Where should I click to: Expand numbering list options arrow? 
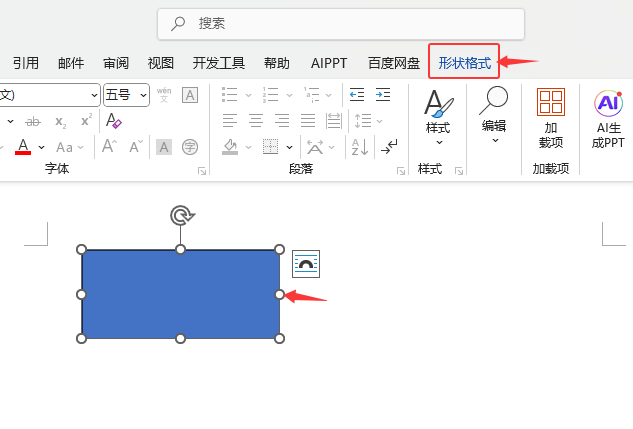click(x=289, y=95)
